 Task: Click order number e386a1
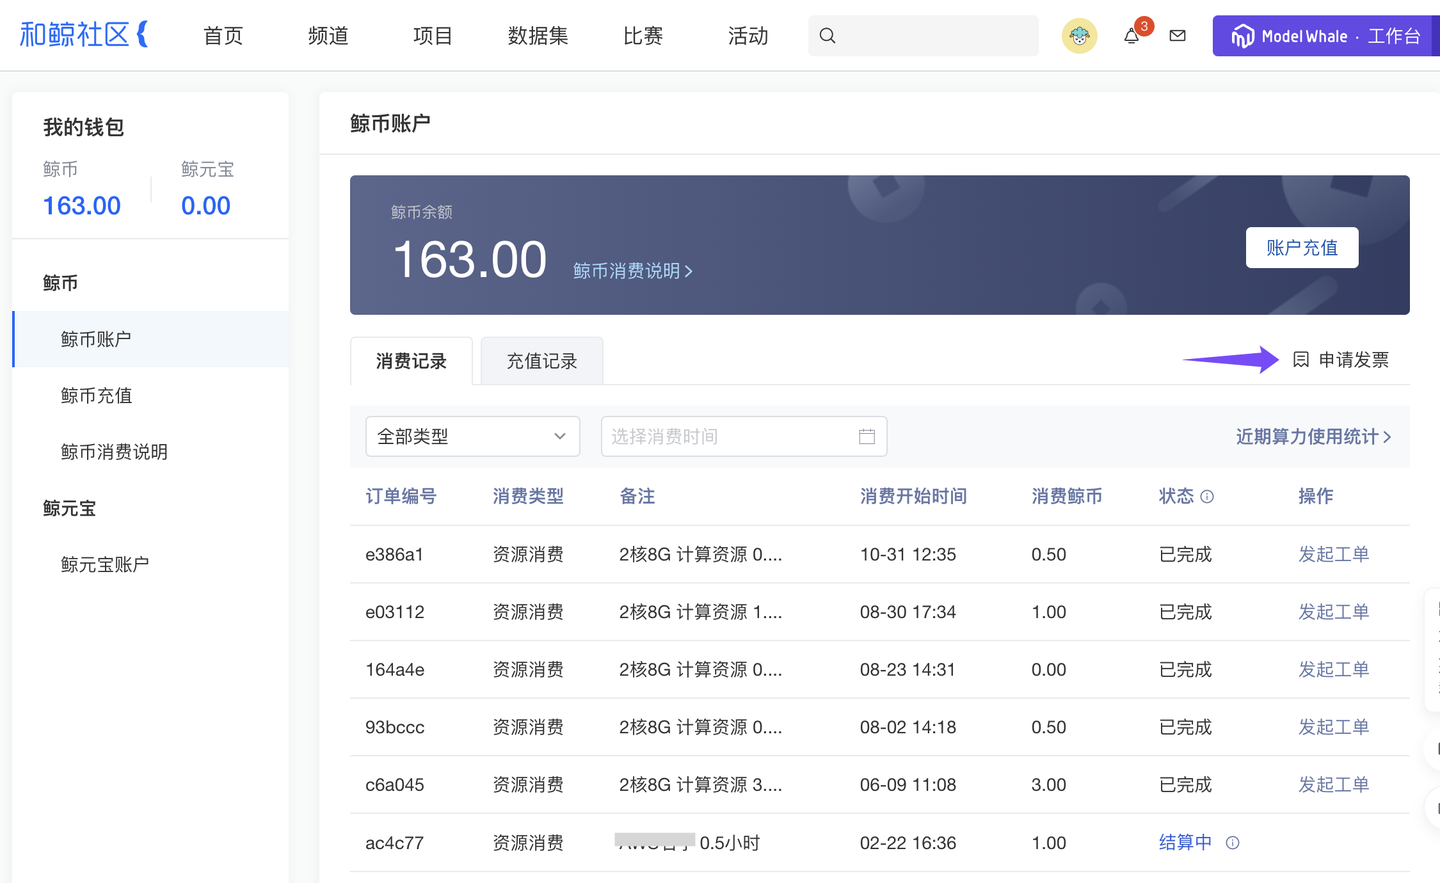(x=394, y=555)
